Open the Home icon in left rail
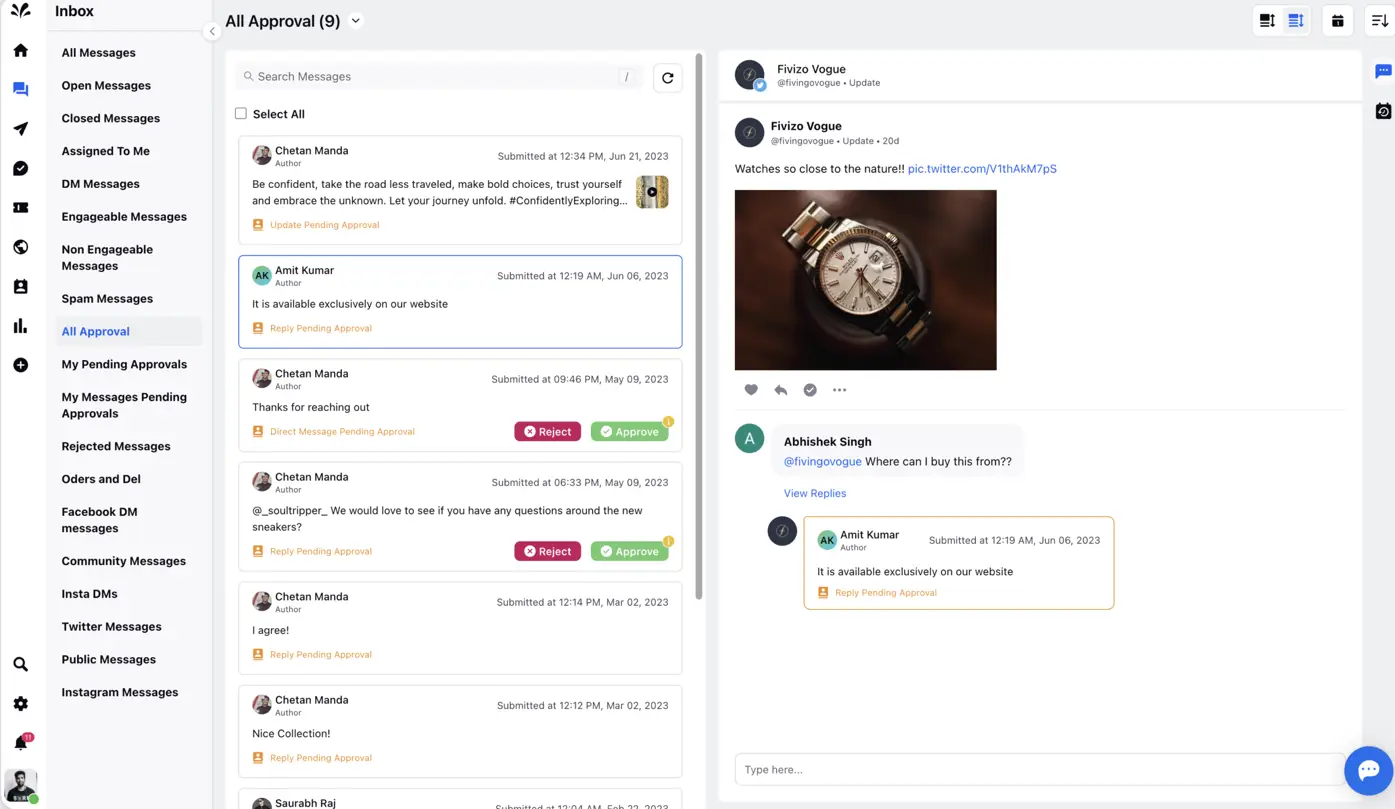This screenshot has width=1395, height=809. (x=20, y=51)
